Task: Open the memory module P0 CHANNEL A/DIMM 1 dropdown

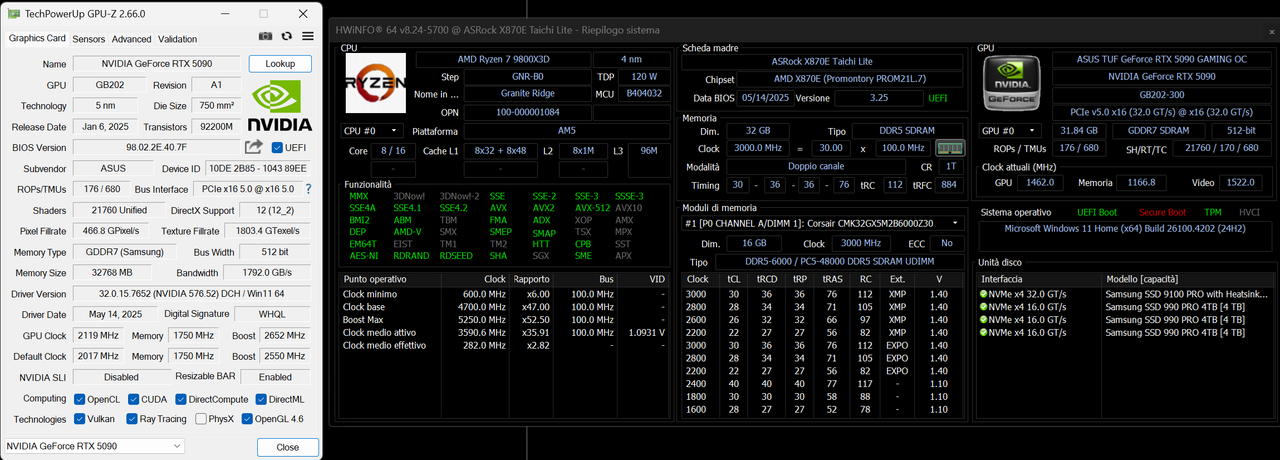Action: point(823,223)
